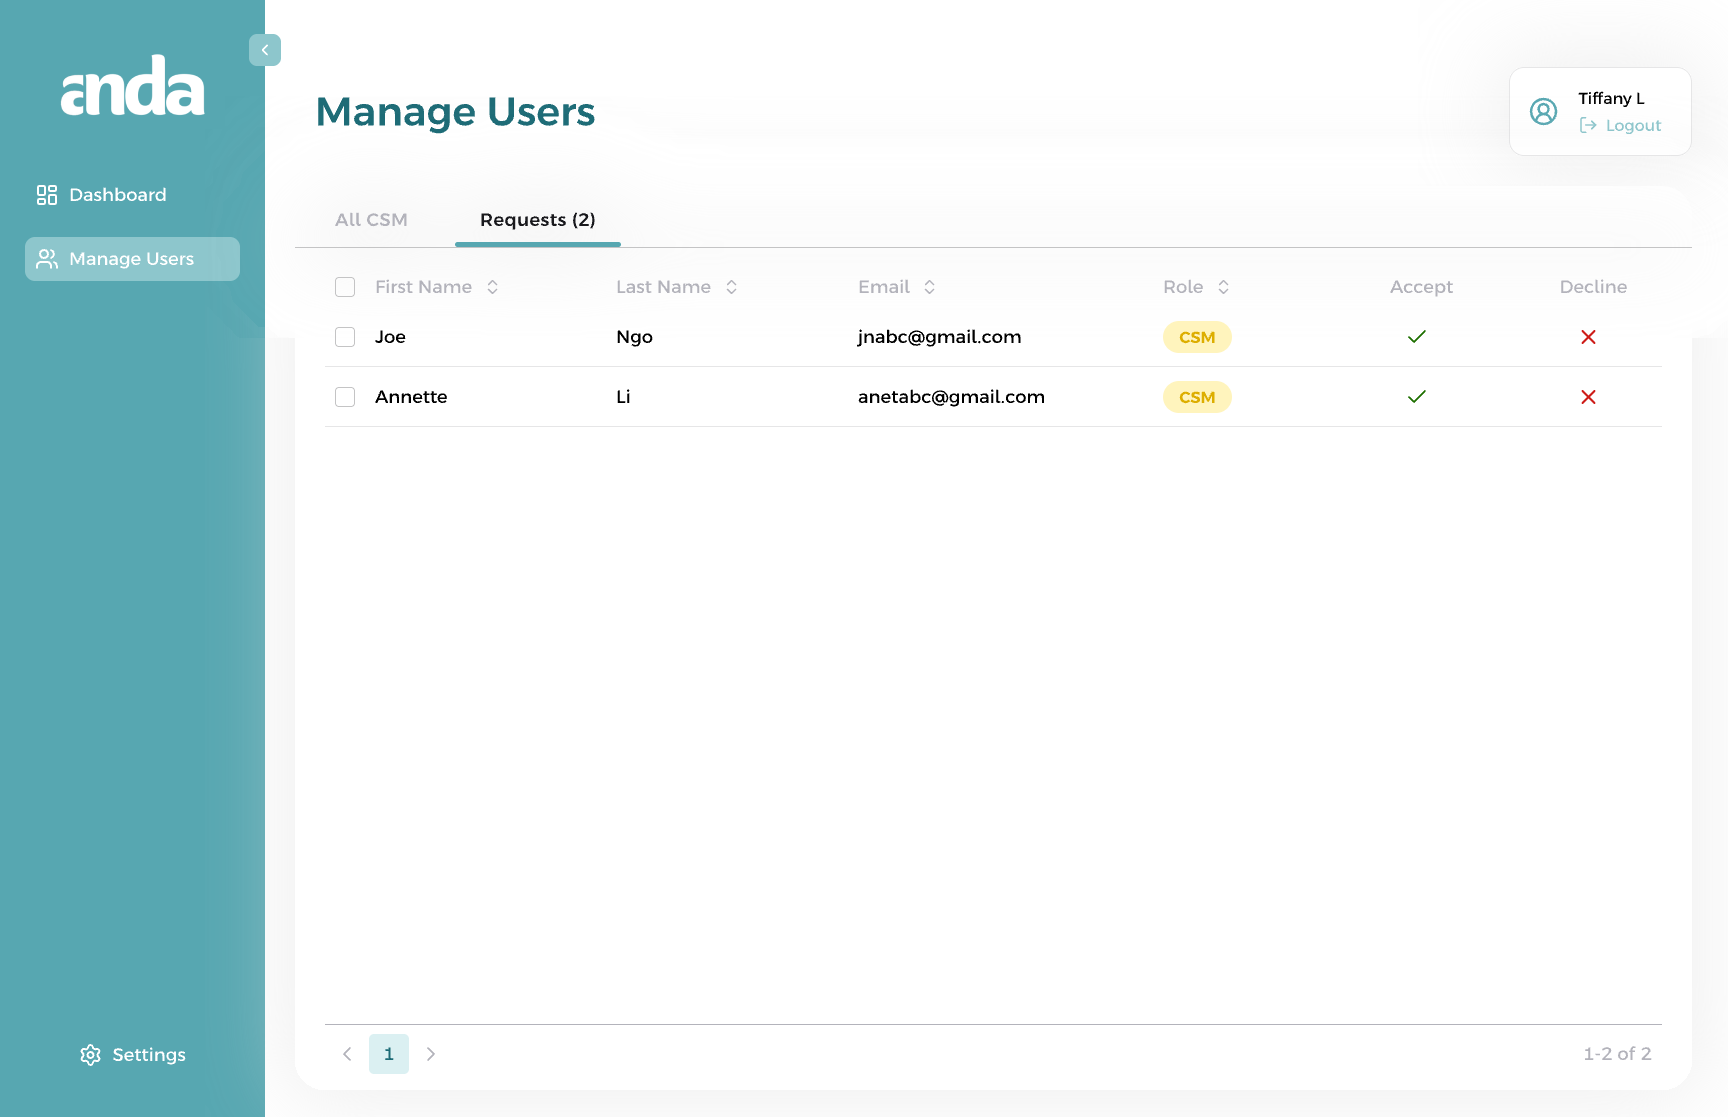This screenshot has width=1728, height=1117.
Task: Click the last name Li
Action: coord(623,397)
